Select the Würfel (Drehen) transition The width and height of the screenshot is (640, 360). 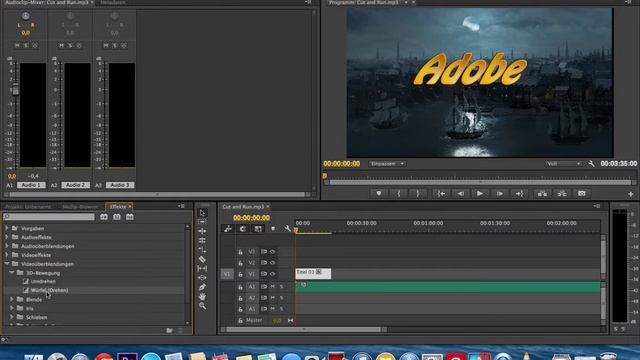pyautogui.click(x=49, y=290)
